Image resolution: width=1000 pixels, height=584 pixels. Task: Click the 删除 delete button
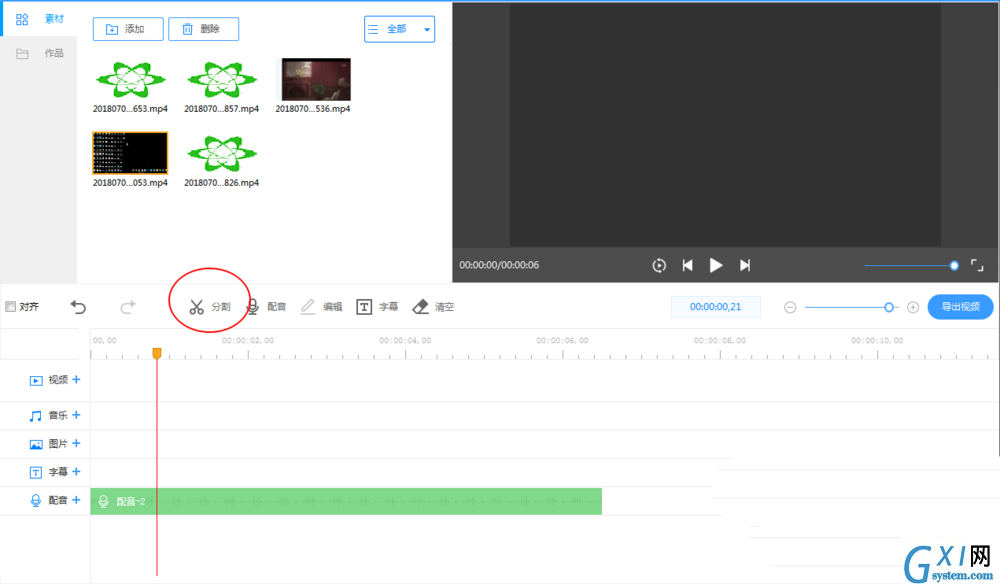pos(203,29)
